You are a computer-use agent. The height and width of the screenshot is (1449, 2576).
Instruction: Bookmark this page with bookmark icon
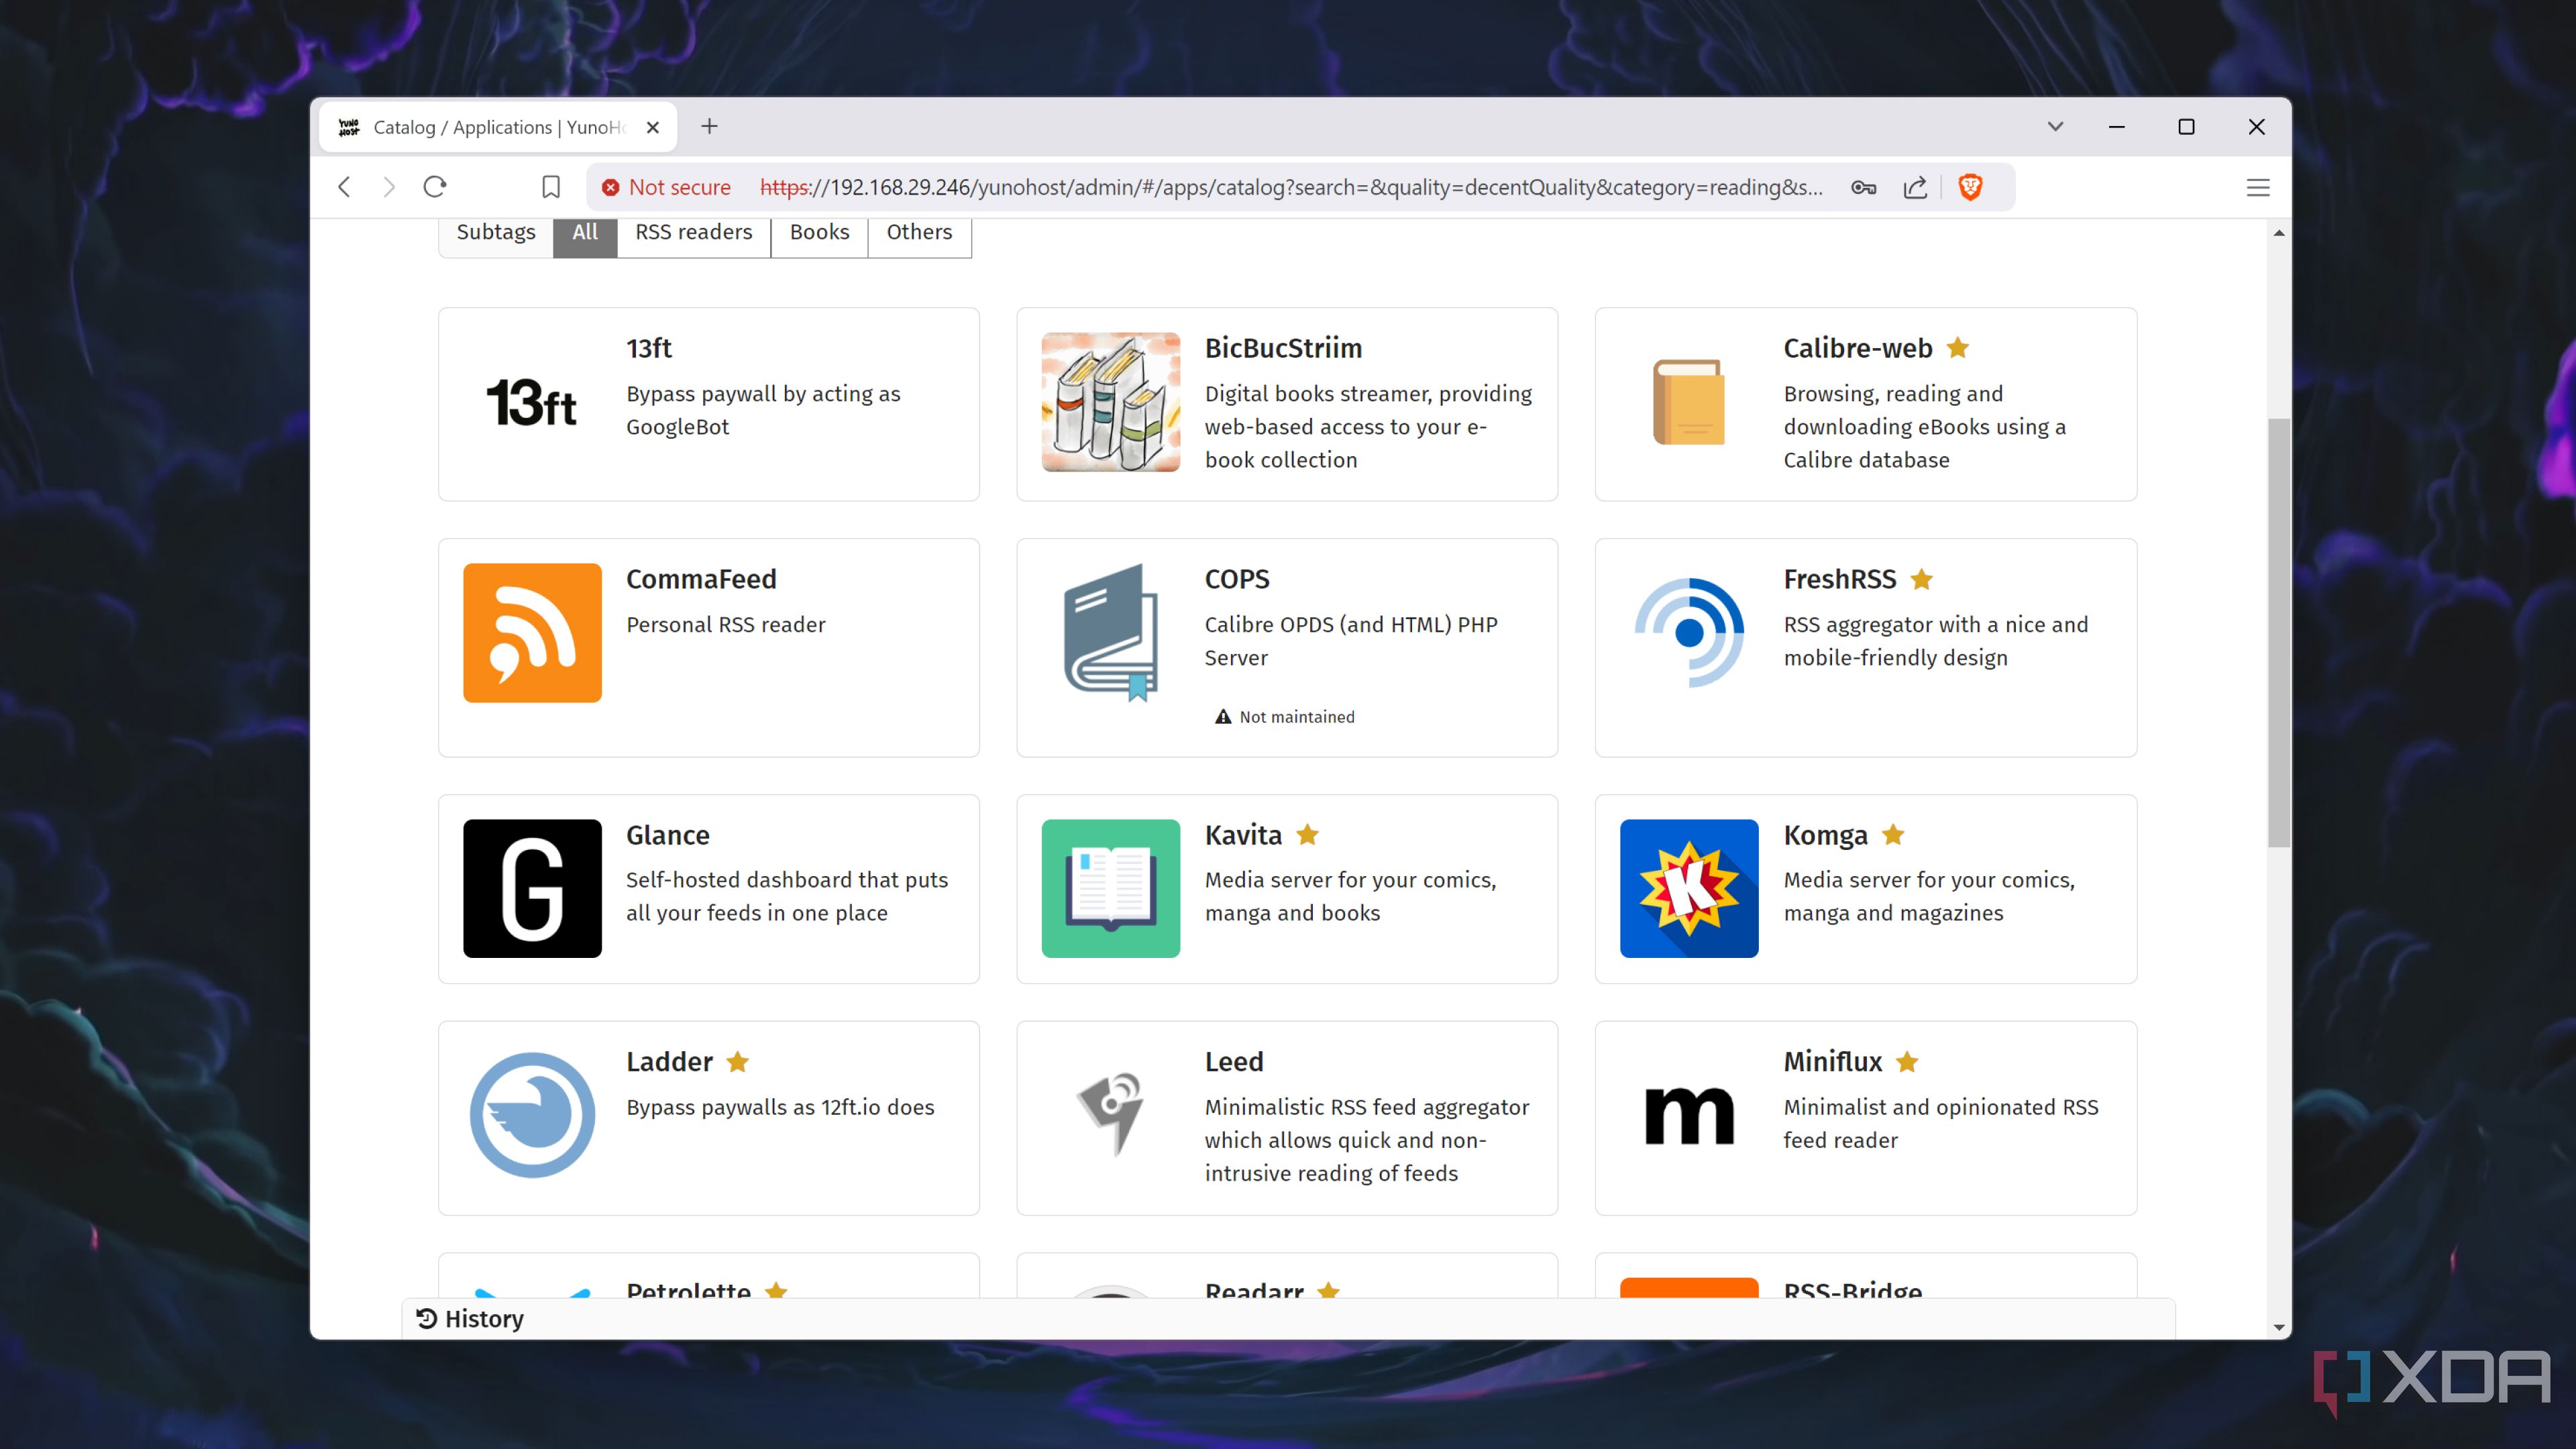[550, 187]
